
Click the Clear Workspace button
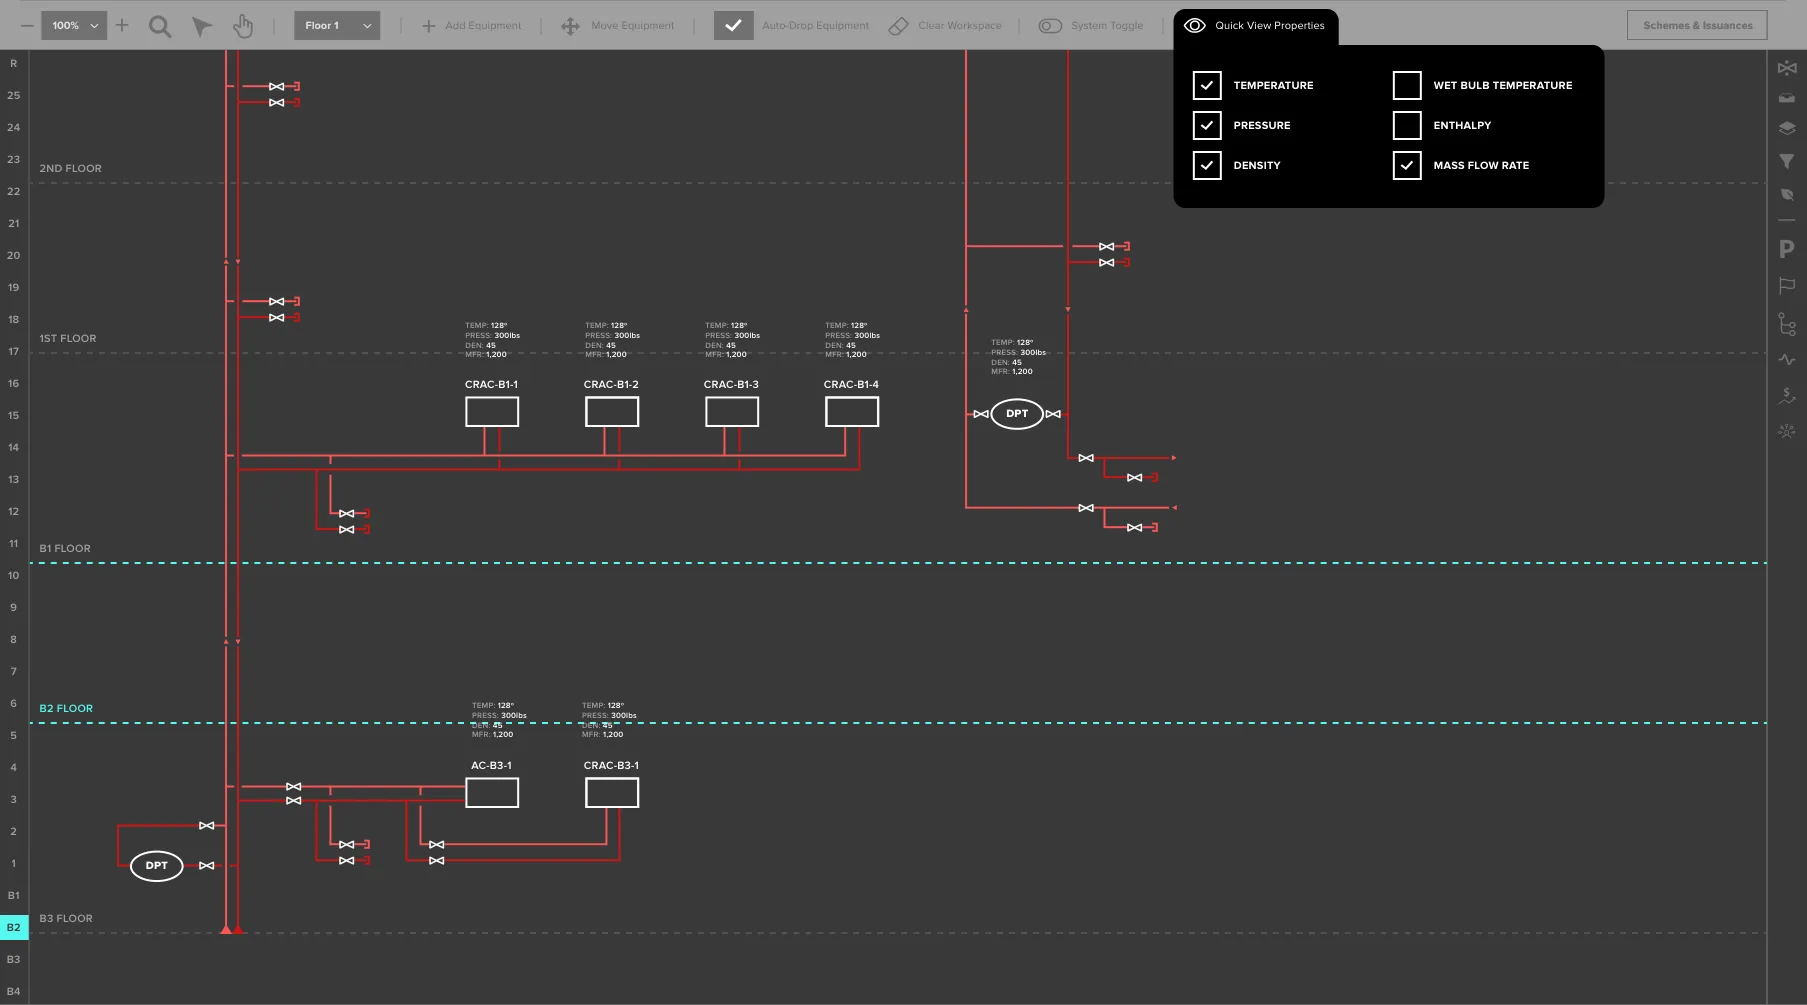(945, 26)
